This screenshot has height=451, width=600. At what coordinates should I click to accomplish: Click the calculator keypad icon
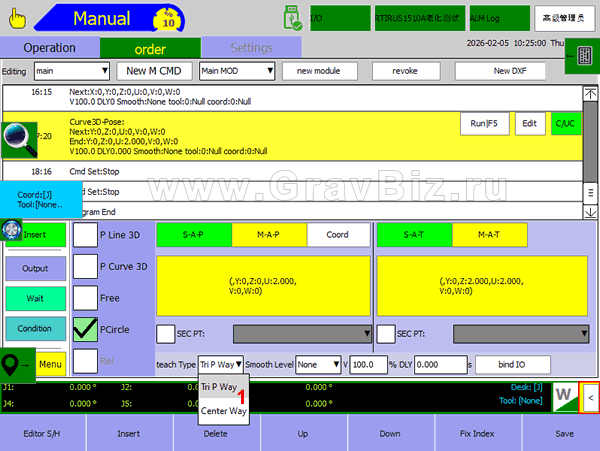coord(578,59)
